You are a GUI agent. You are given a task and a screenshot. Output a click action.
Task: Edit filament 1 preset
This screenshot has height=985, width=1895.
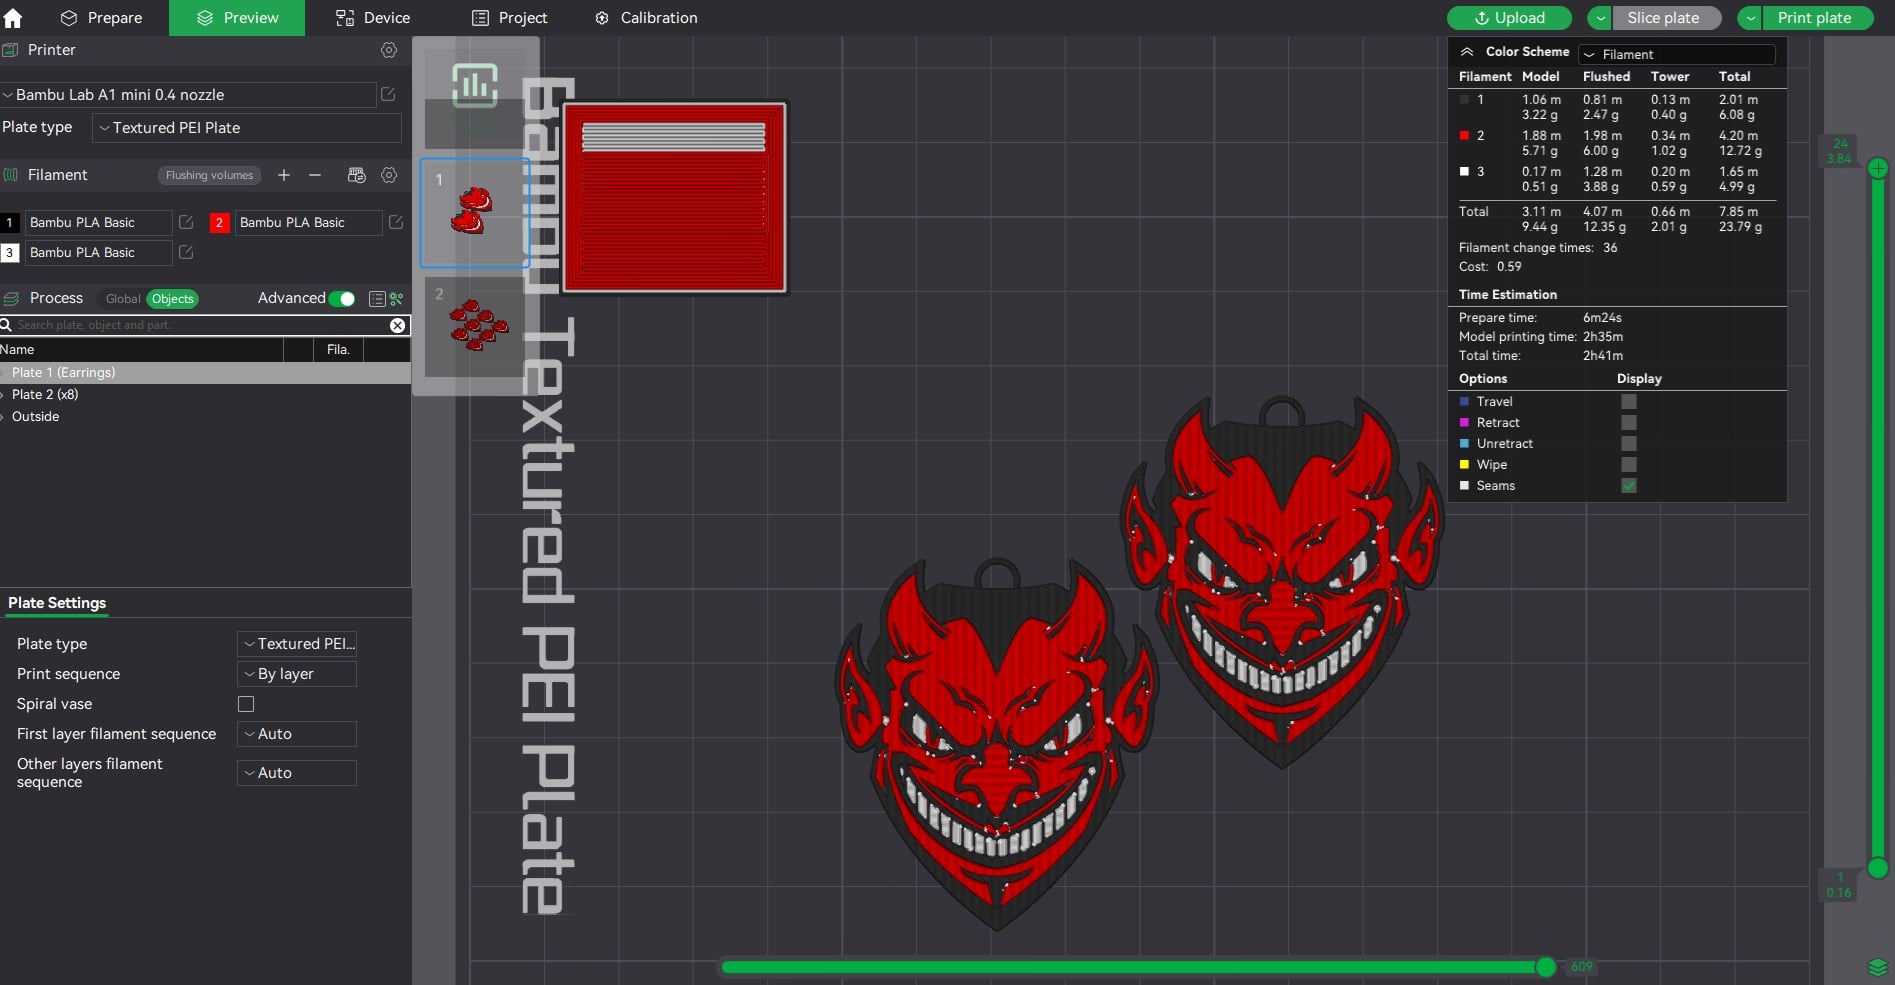click(x=186, y=222)
